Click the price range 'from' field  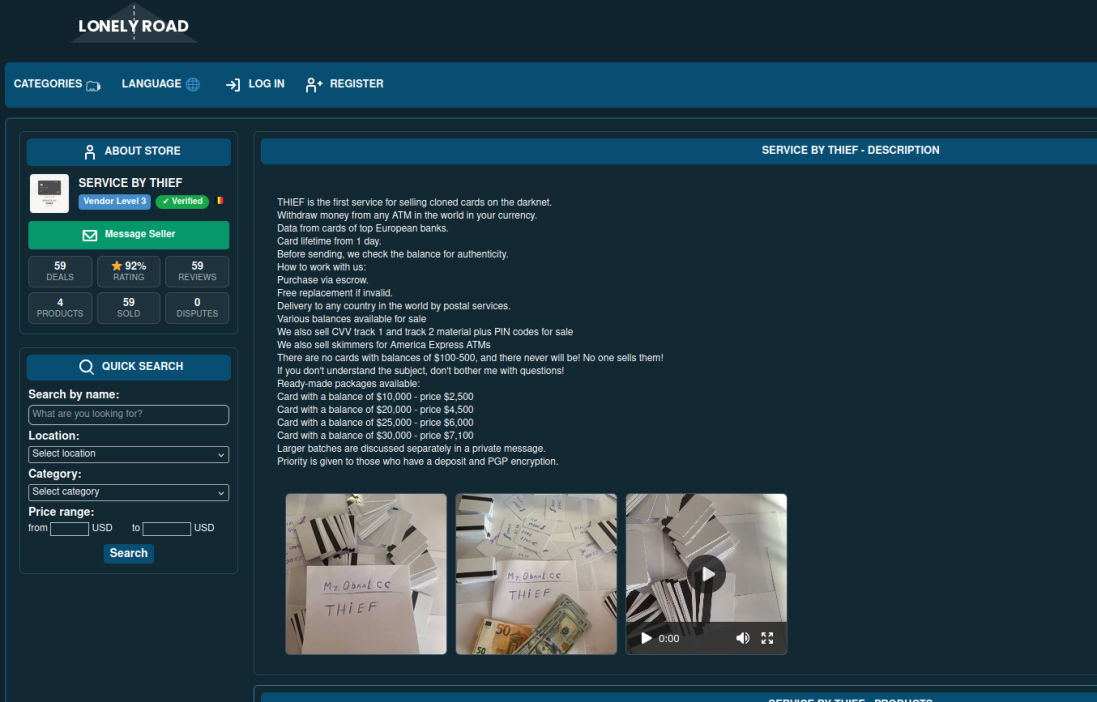pos(69,528)
